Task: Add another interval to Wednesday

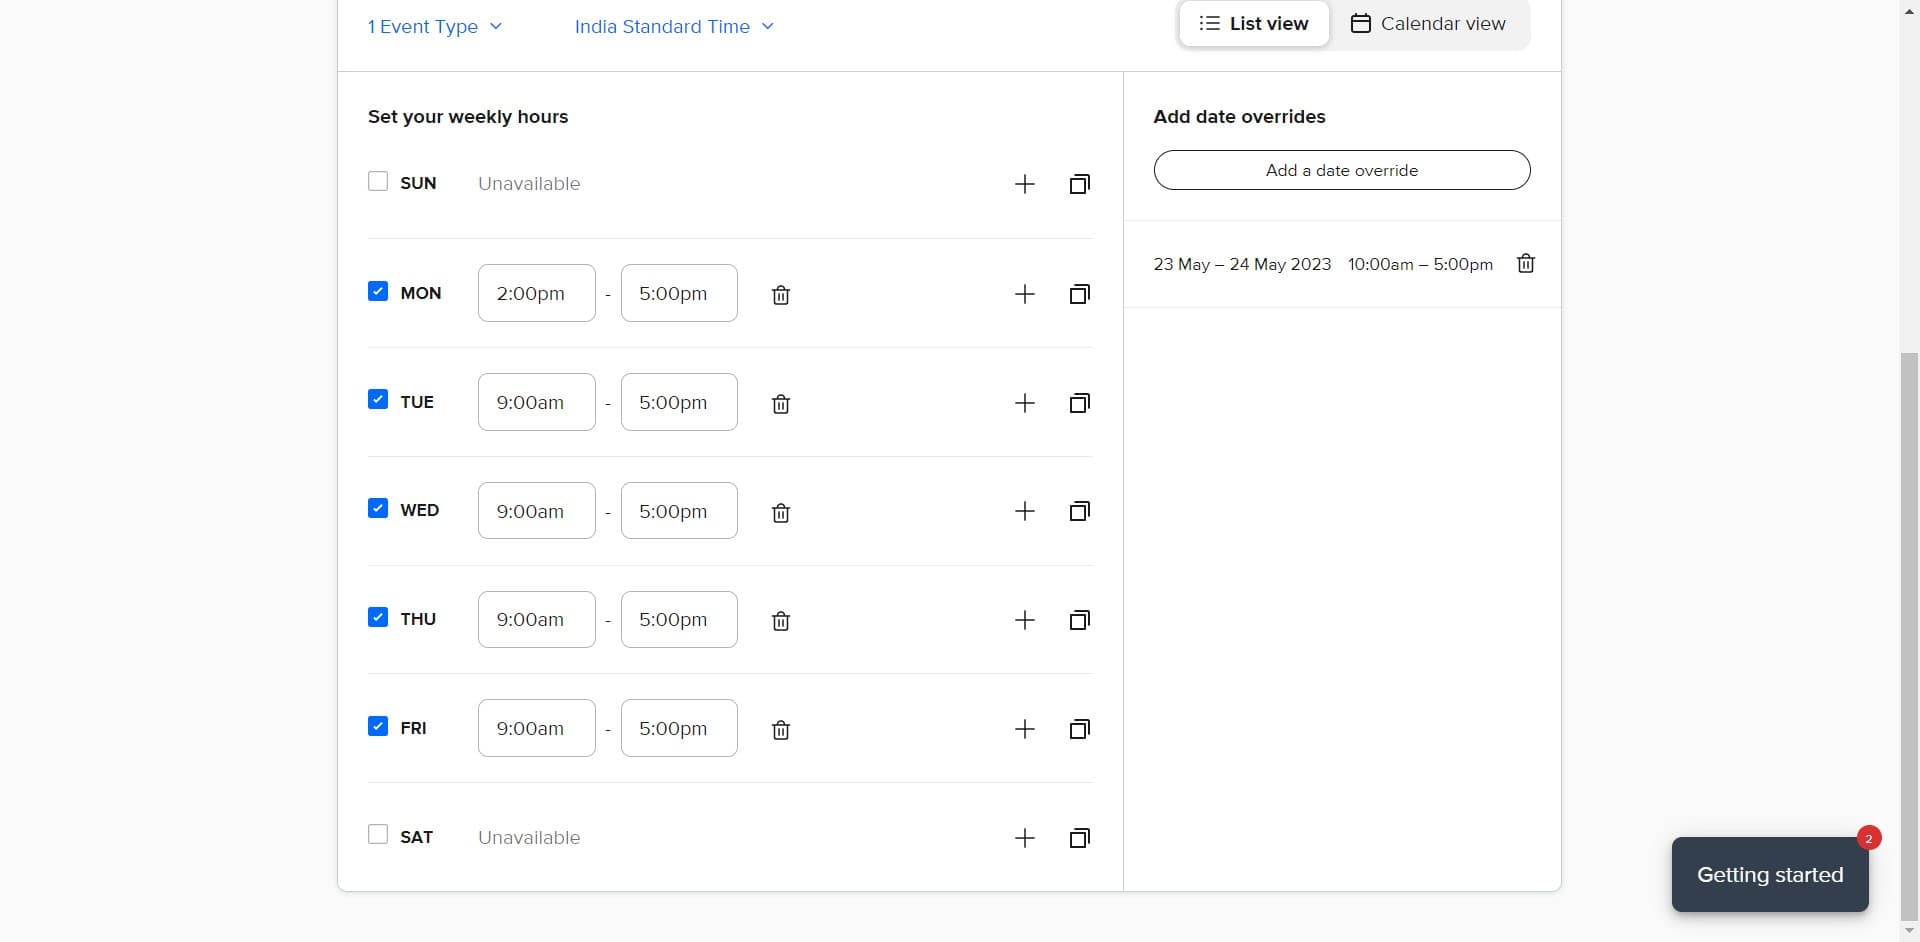Action: [1024, 511]
